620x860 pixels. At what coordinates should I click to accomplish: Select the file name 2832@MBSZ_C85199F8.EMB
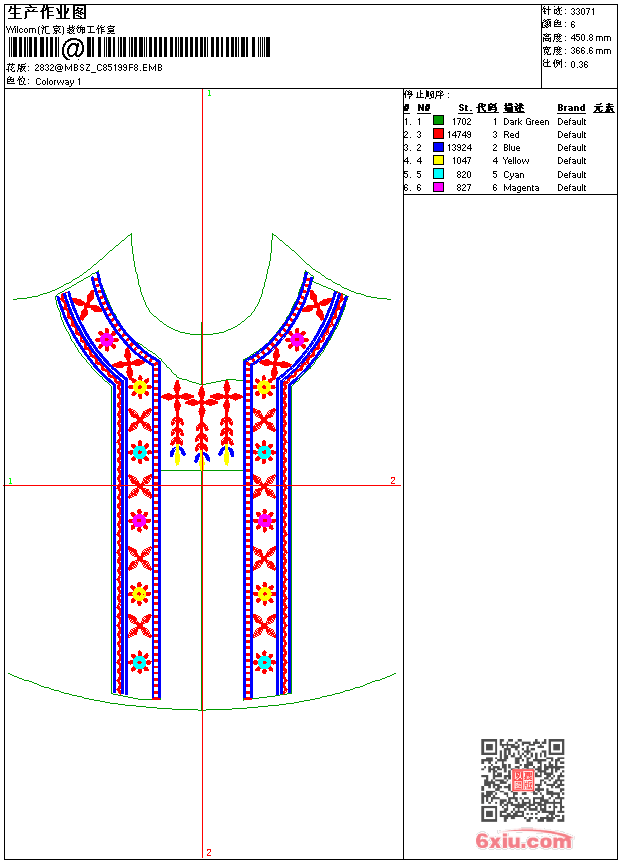point(98,68)
